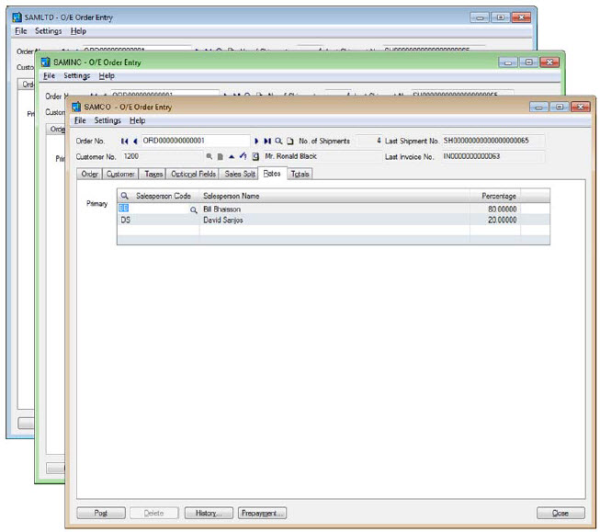Open the Sales Split tab
This screenshot has width=600, height=532.
point(239,174)
